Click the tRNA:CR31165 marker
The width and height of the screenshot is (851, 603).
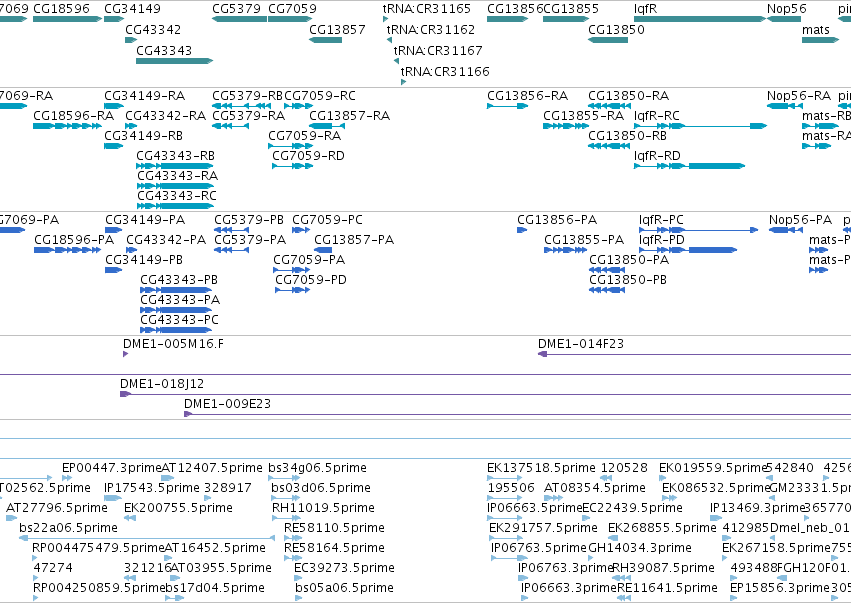pyautogui.click(x=385, y=20)
